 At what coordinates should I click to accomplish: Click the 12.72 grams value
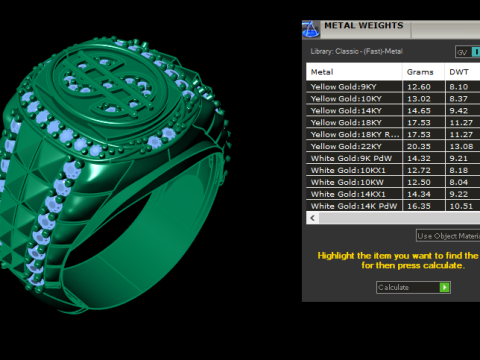click(419, 171)
